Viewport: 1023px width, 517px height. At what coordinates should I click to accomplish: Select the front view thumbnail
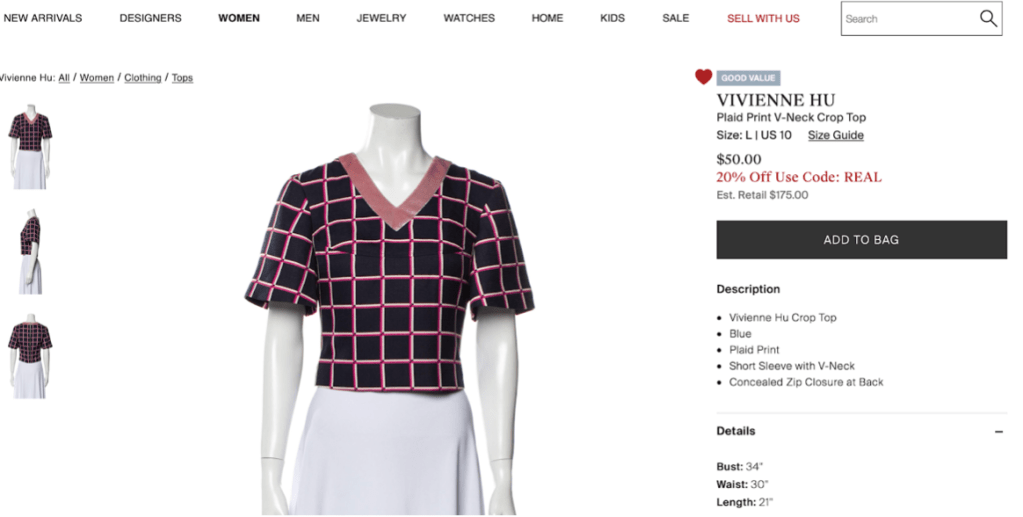pos(29,147)
